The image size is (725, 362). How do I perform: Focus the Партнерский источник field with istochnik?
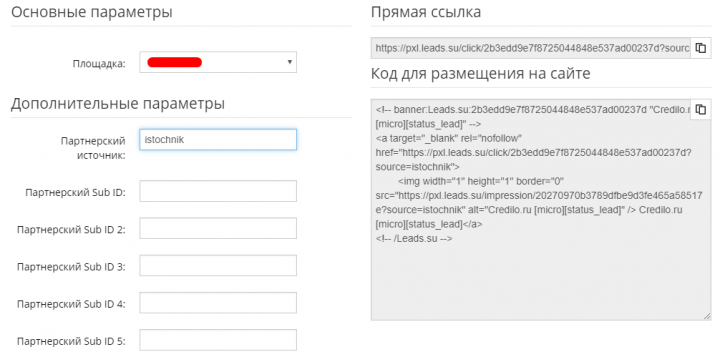pyautogui.click(x=218, y=139)
